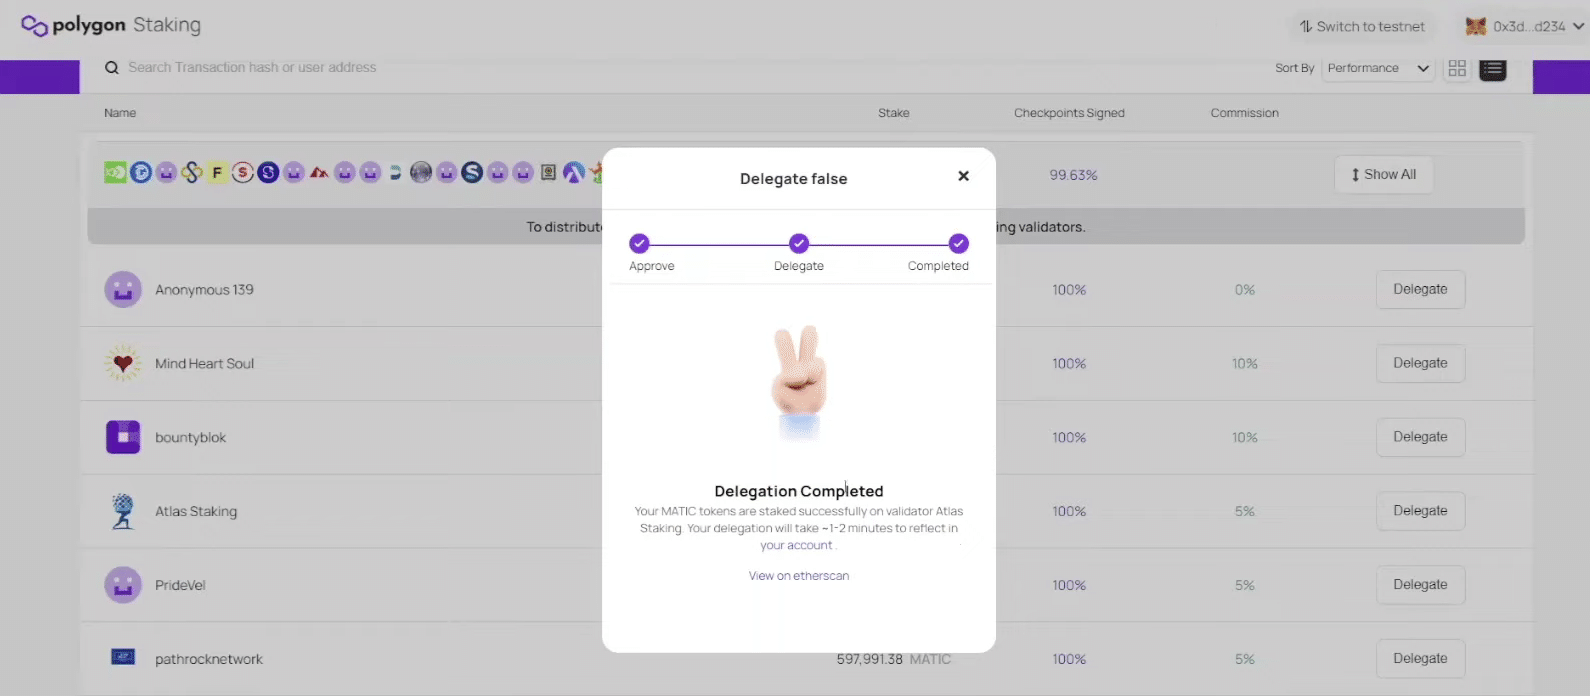The height and width of the screenshot is (696, 1590).
Task: Click the 99.63% checkpoints value
Action: (x=1073, y=175)
